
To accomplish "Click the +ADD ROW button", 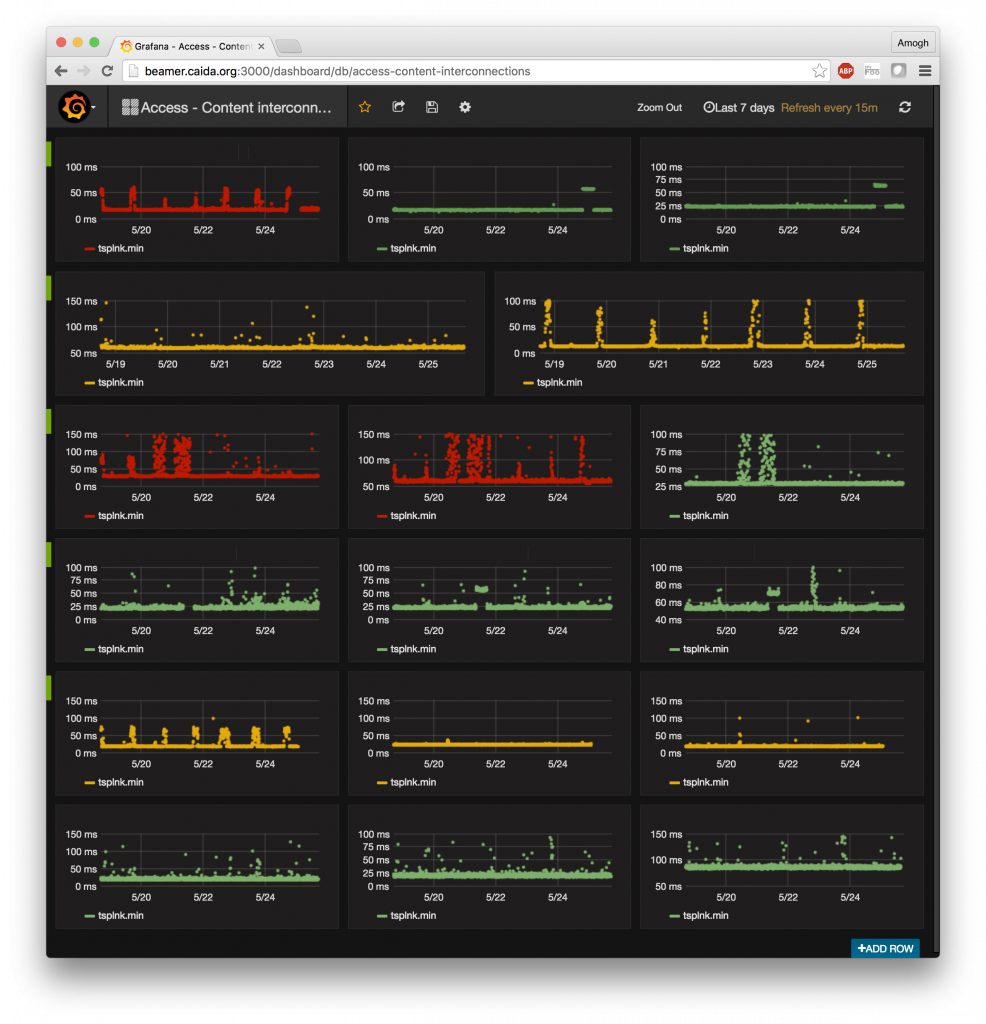I will click(885, 948).
